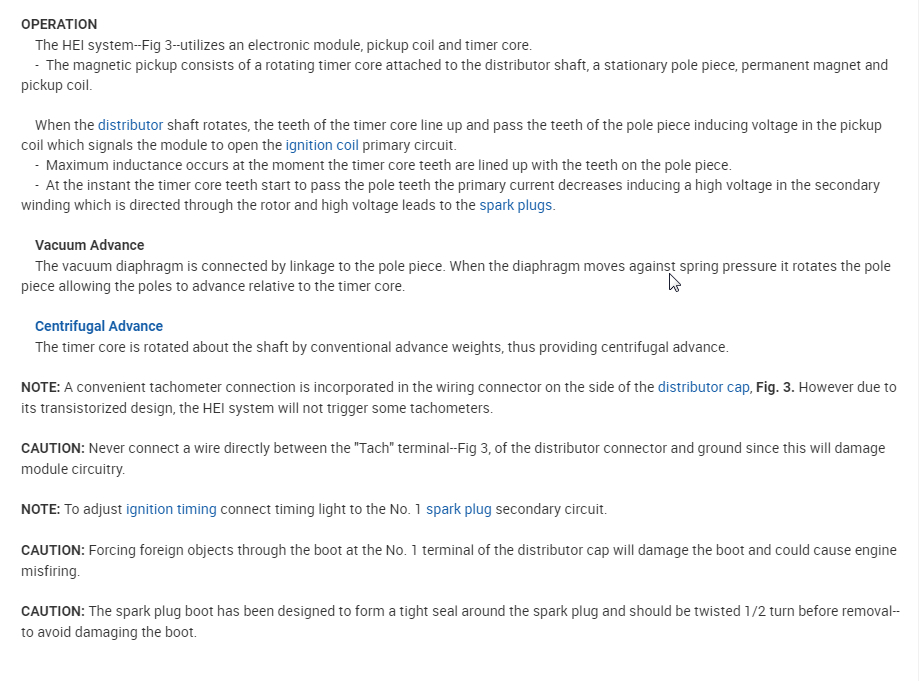This screenshot has height=681, width=919.
Task: Follow the "distributor cap" link
Action: [x=703, y=387]
